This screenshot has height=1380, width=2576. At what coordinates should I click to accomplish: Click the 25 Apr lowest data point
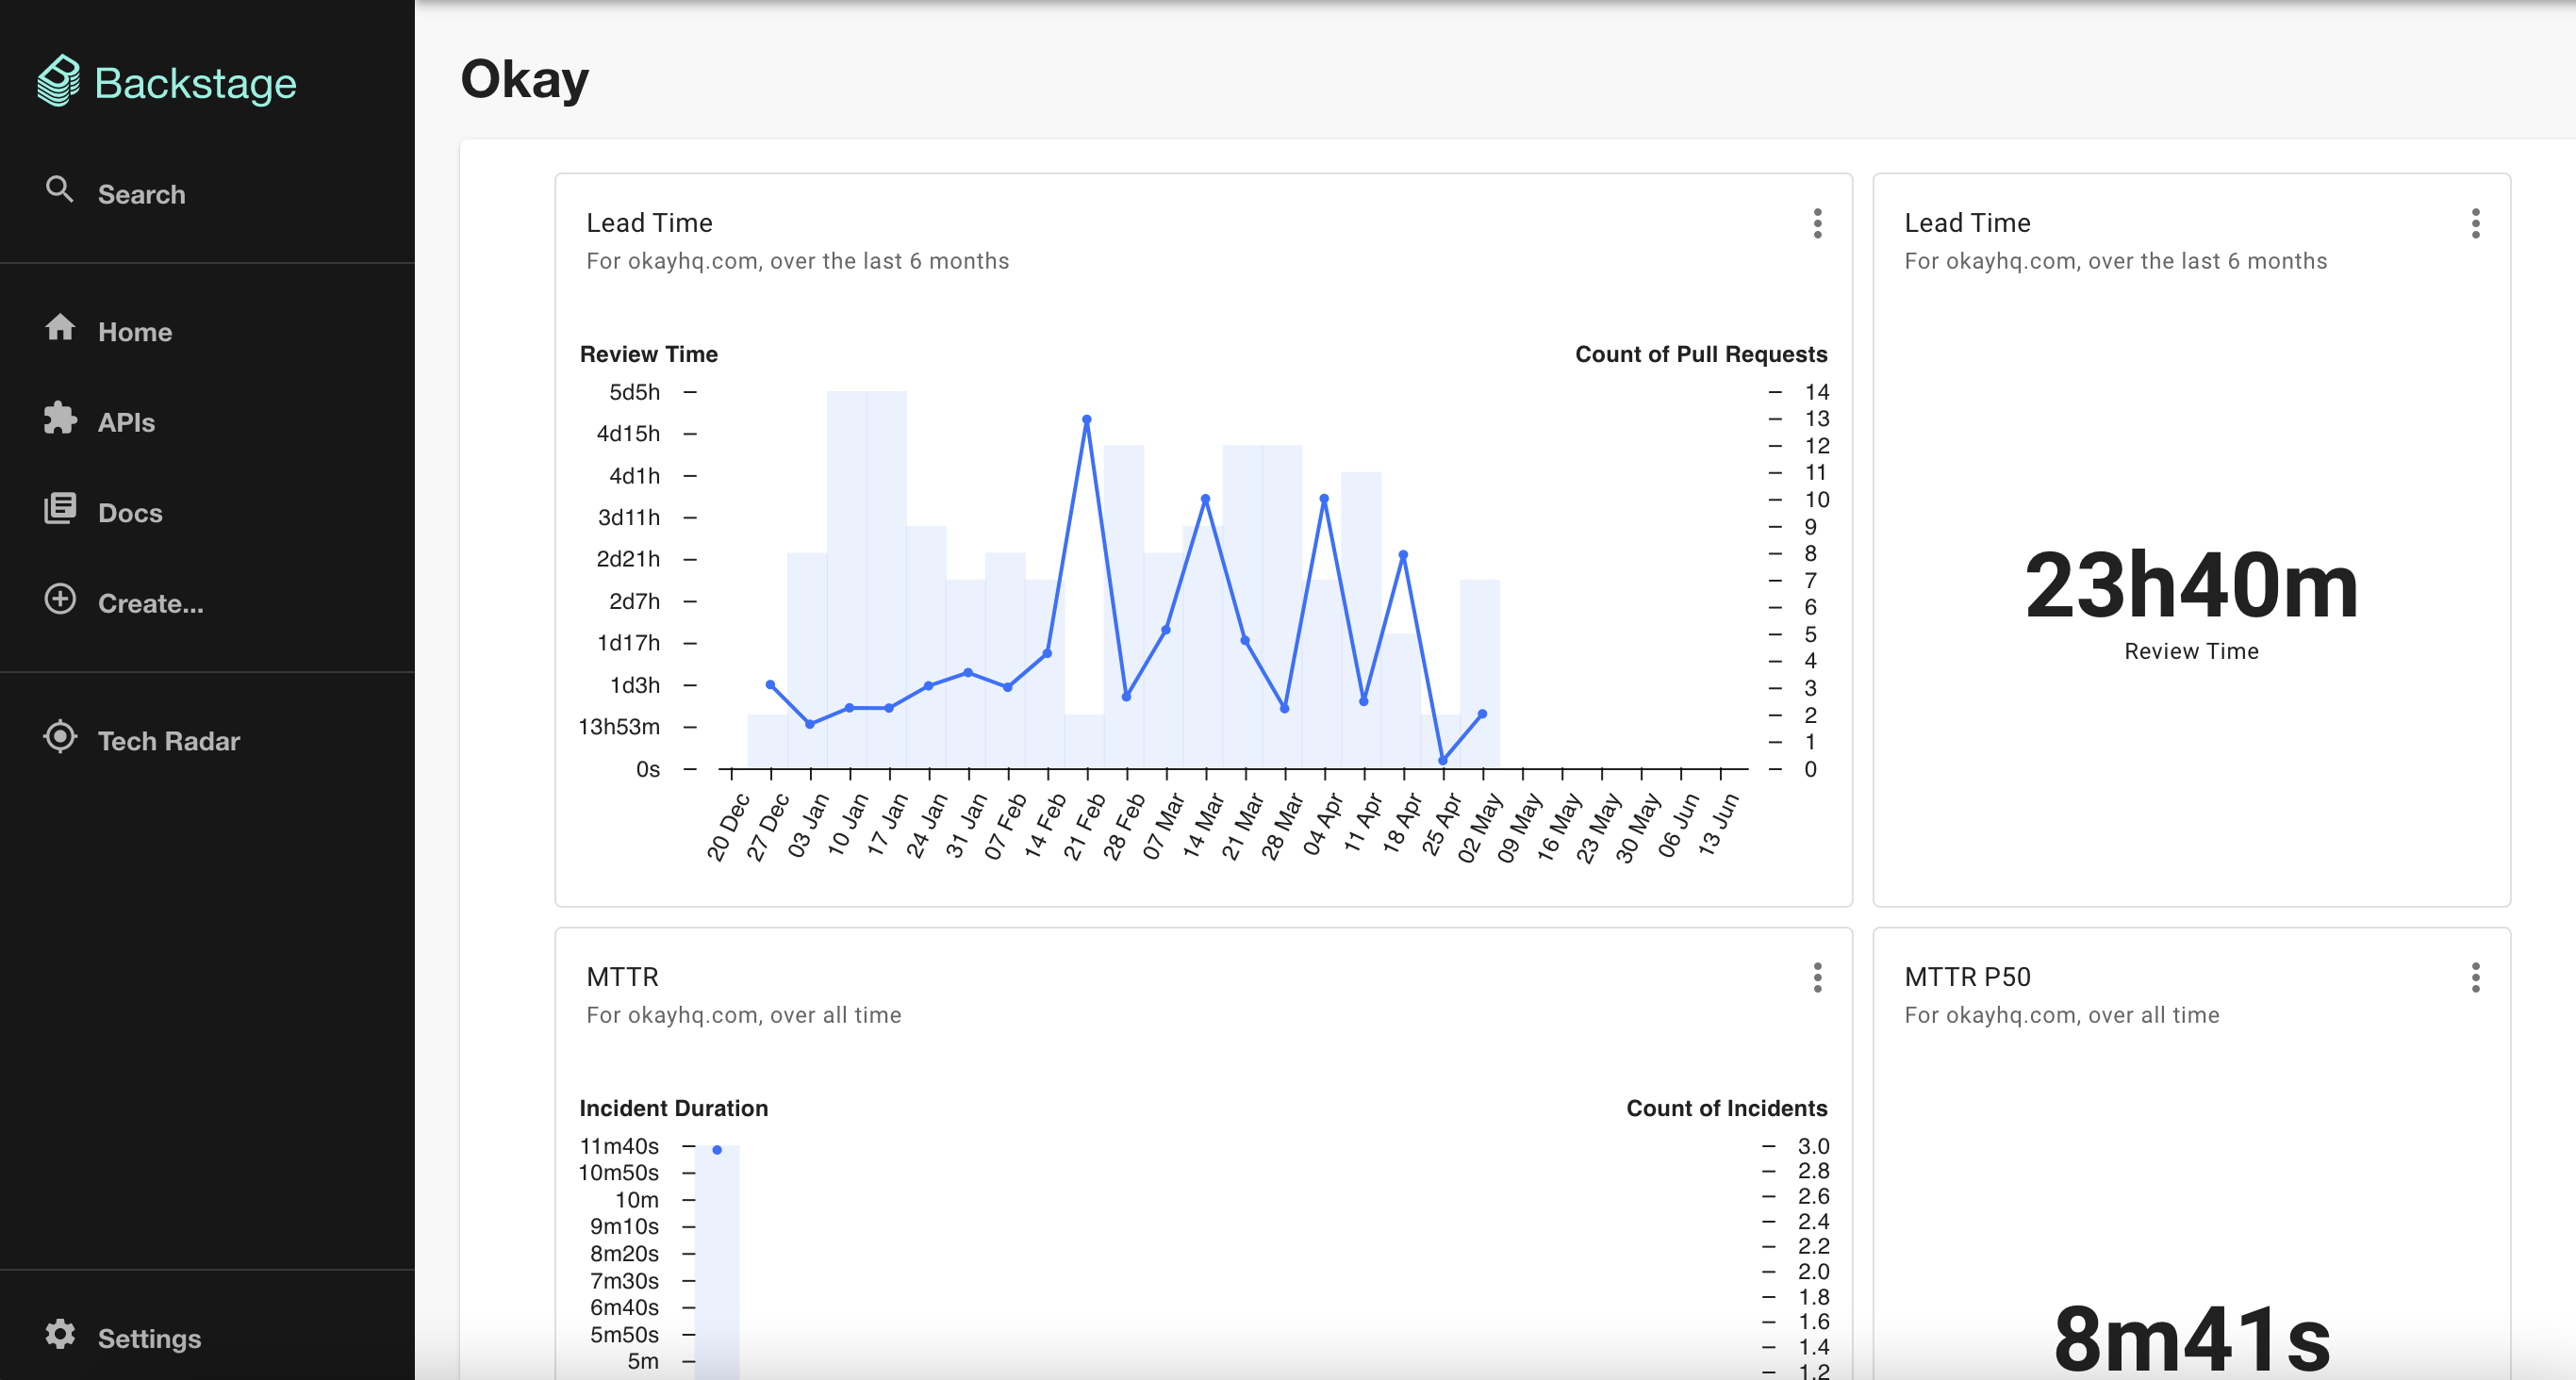[x=1442, y=761]
